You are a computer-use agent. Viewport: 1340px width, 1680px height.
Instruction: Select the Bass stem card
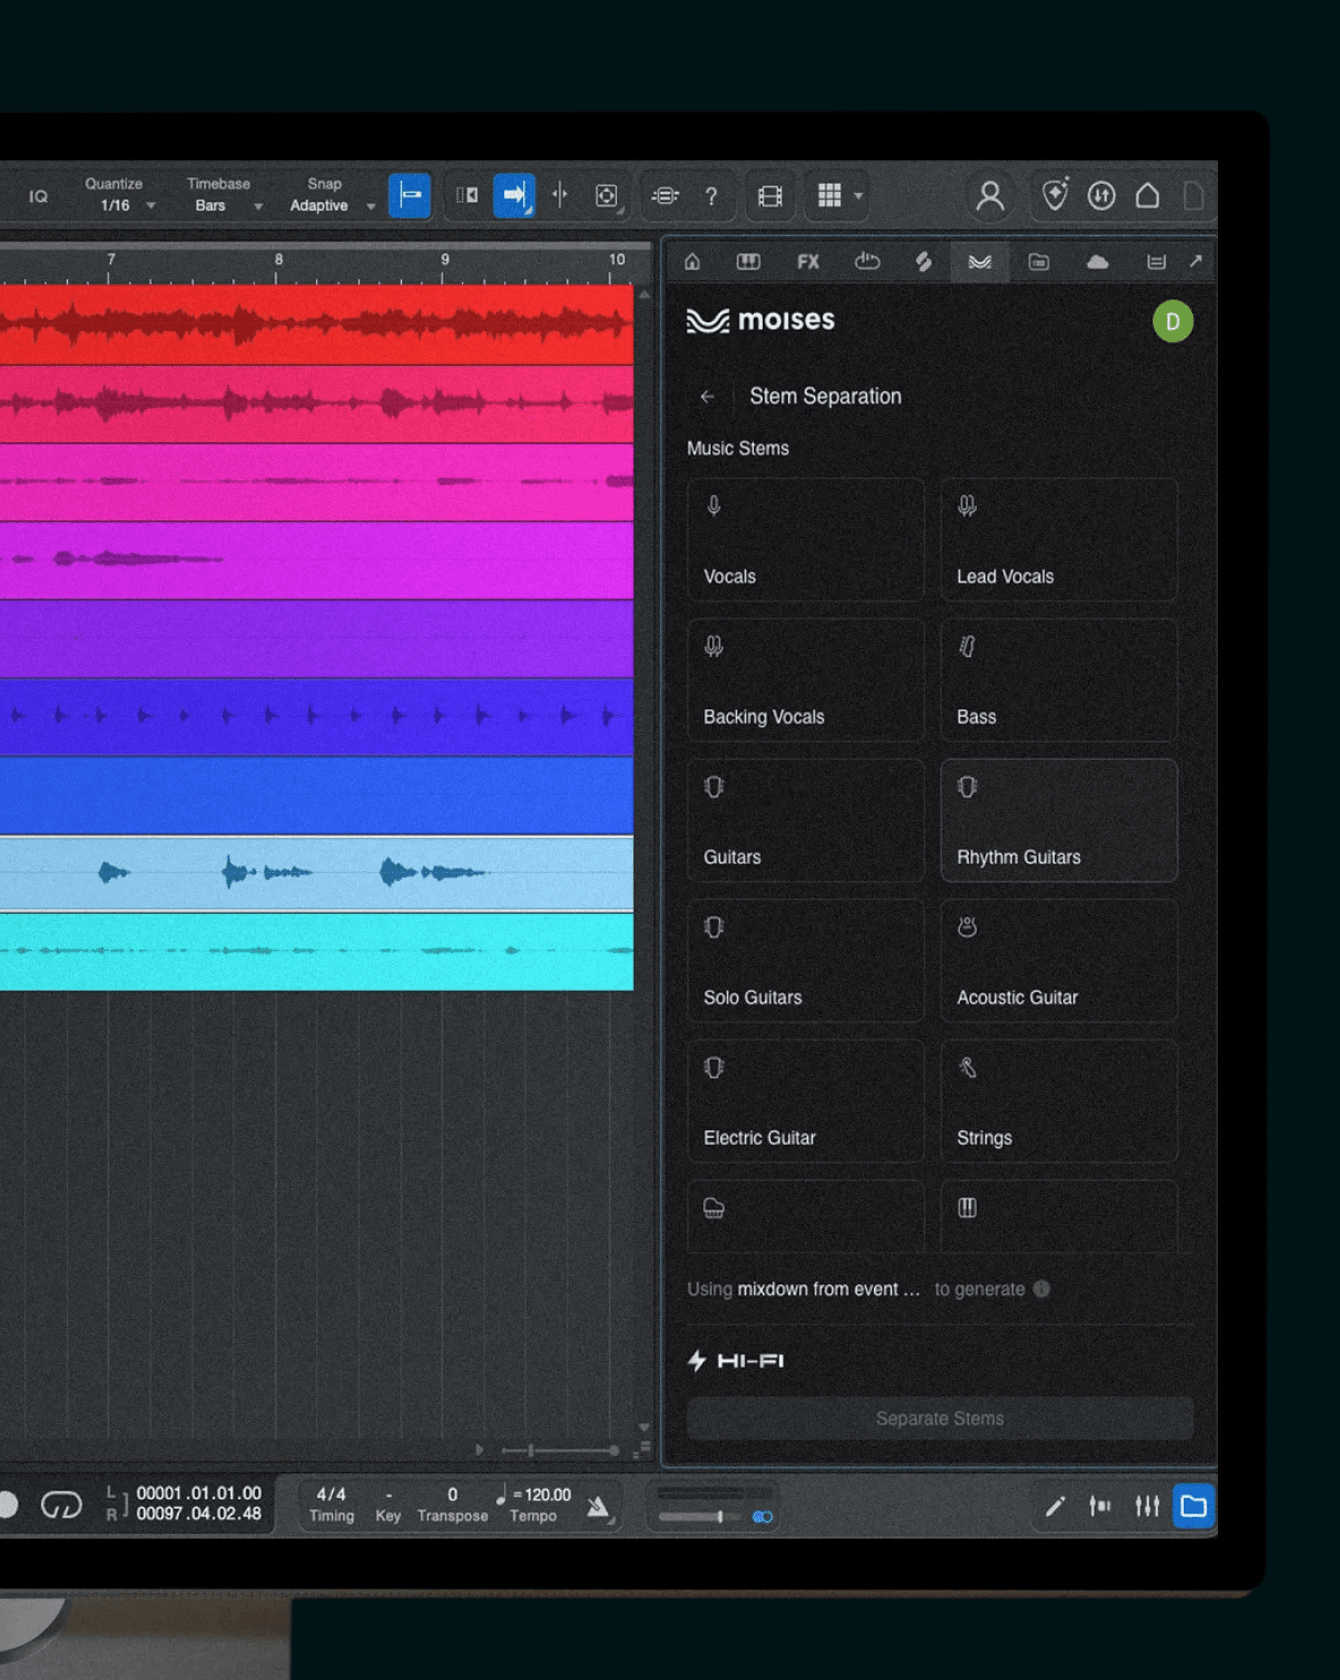pyautogui.click(x=1058, y=680)
